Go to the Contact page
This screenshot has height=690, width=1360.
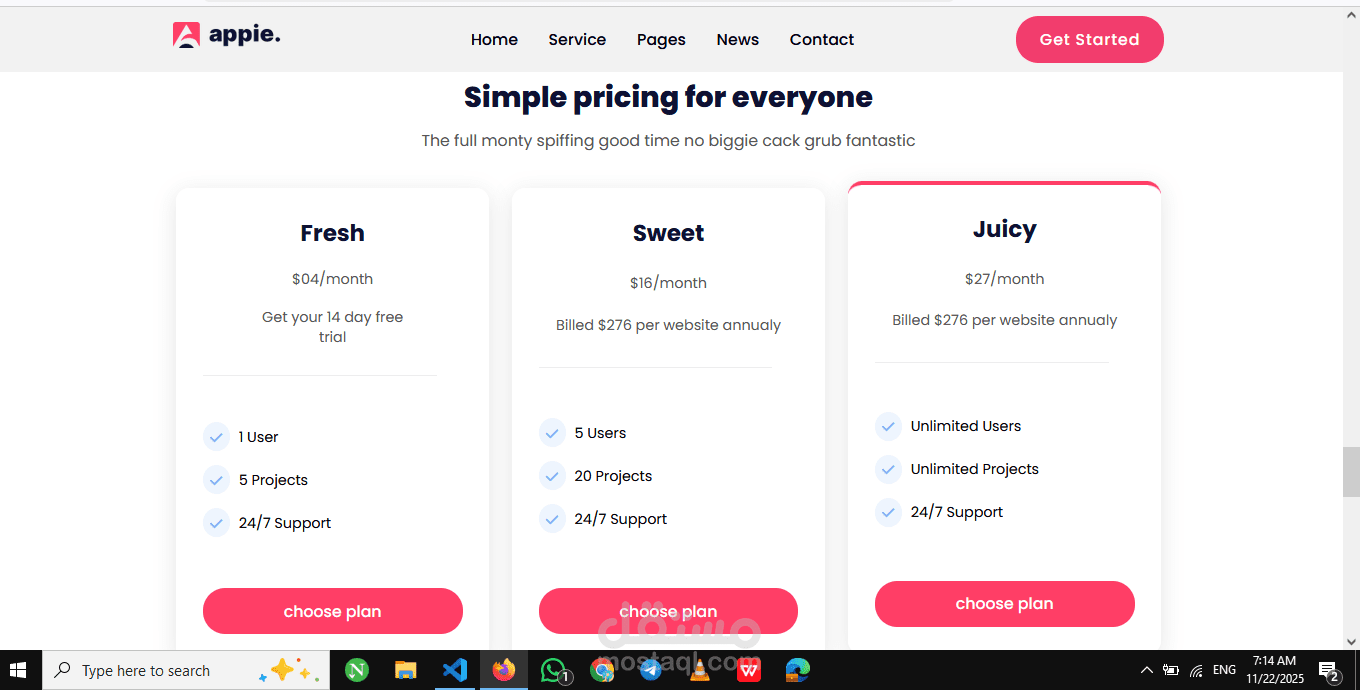821,40
